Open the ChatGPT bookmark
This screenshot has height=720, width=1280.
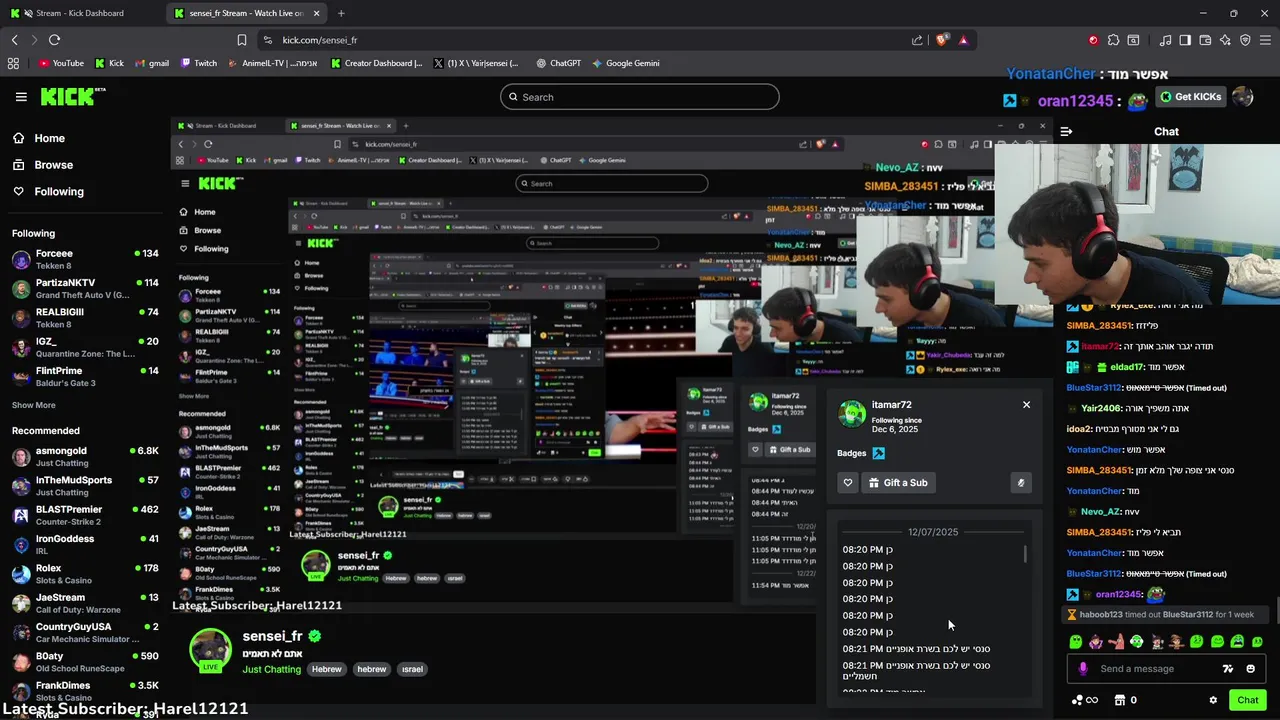558,63
